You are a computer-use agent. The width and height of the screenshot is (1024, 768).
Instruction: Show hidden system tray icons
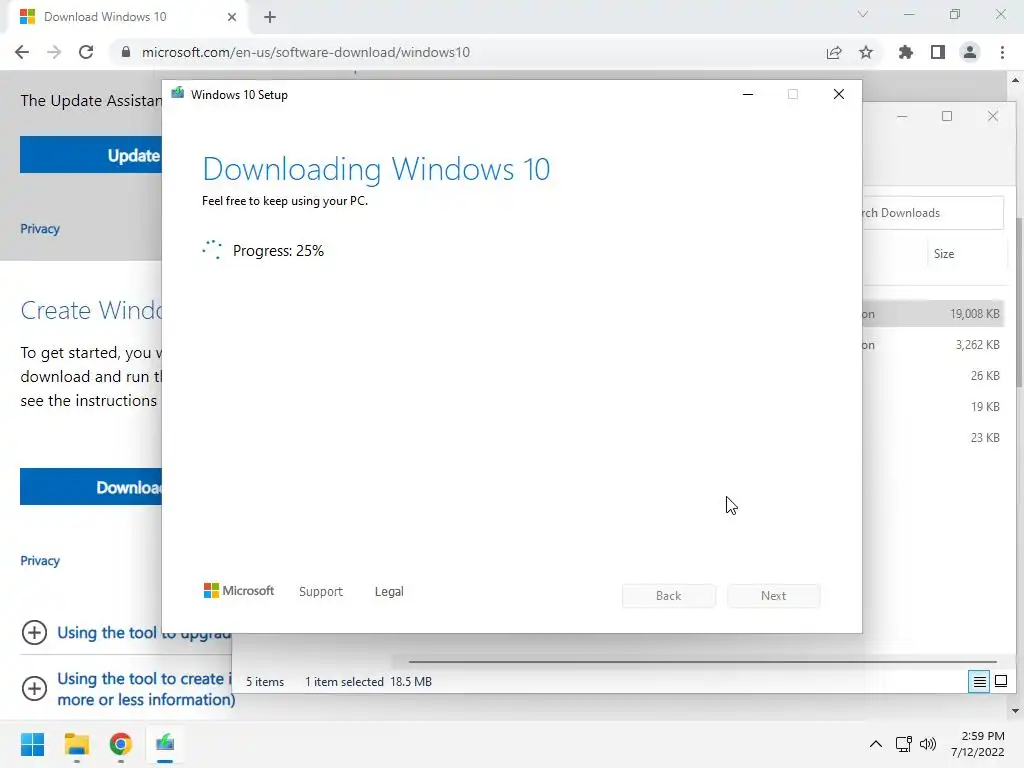point(876,744)
